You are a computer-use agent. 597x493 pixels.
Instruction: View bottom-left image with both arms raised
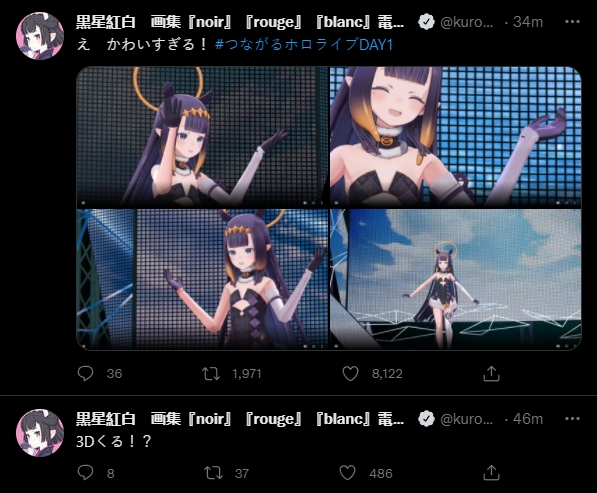(x=202, y=279)
